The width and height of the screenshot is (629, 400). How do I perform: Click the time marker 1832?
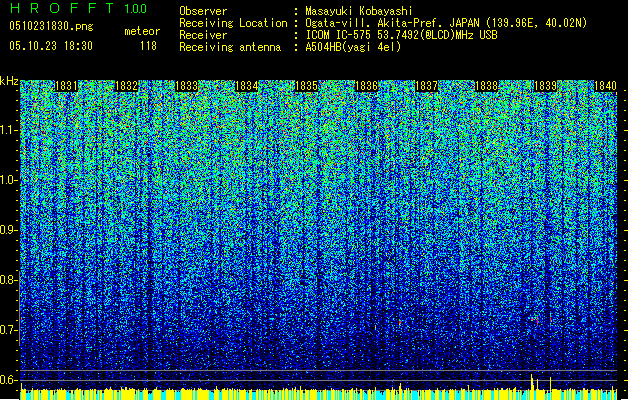coord(126,86)
